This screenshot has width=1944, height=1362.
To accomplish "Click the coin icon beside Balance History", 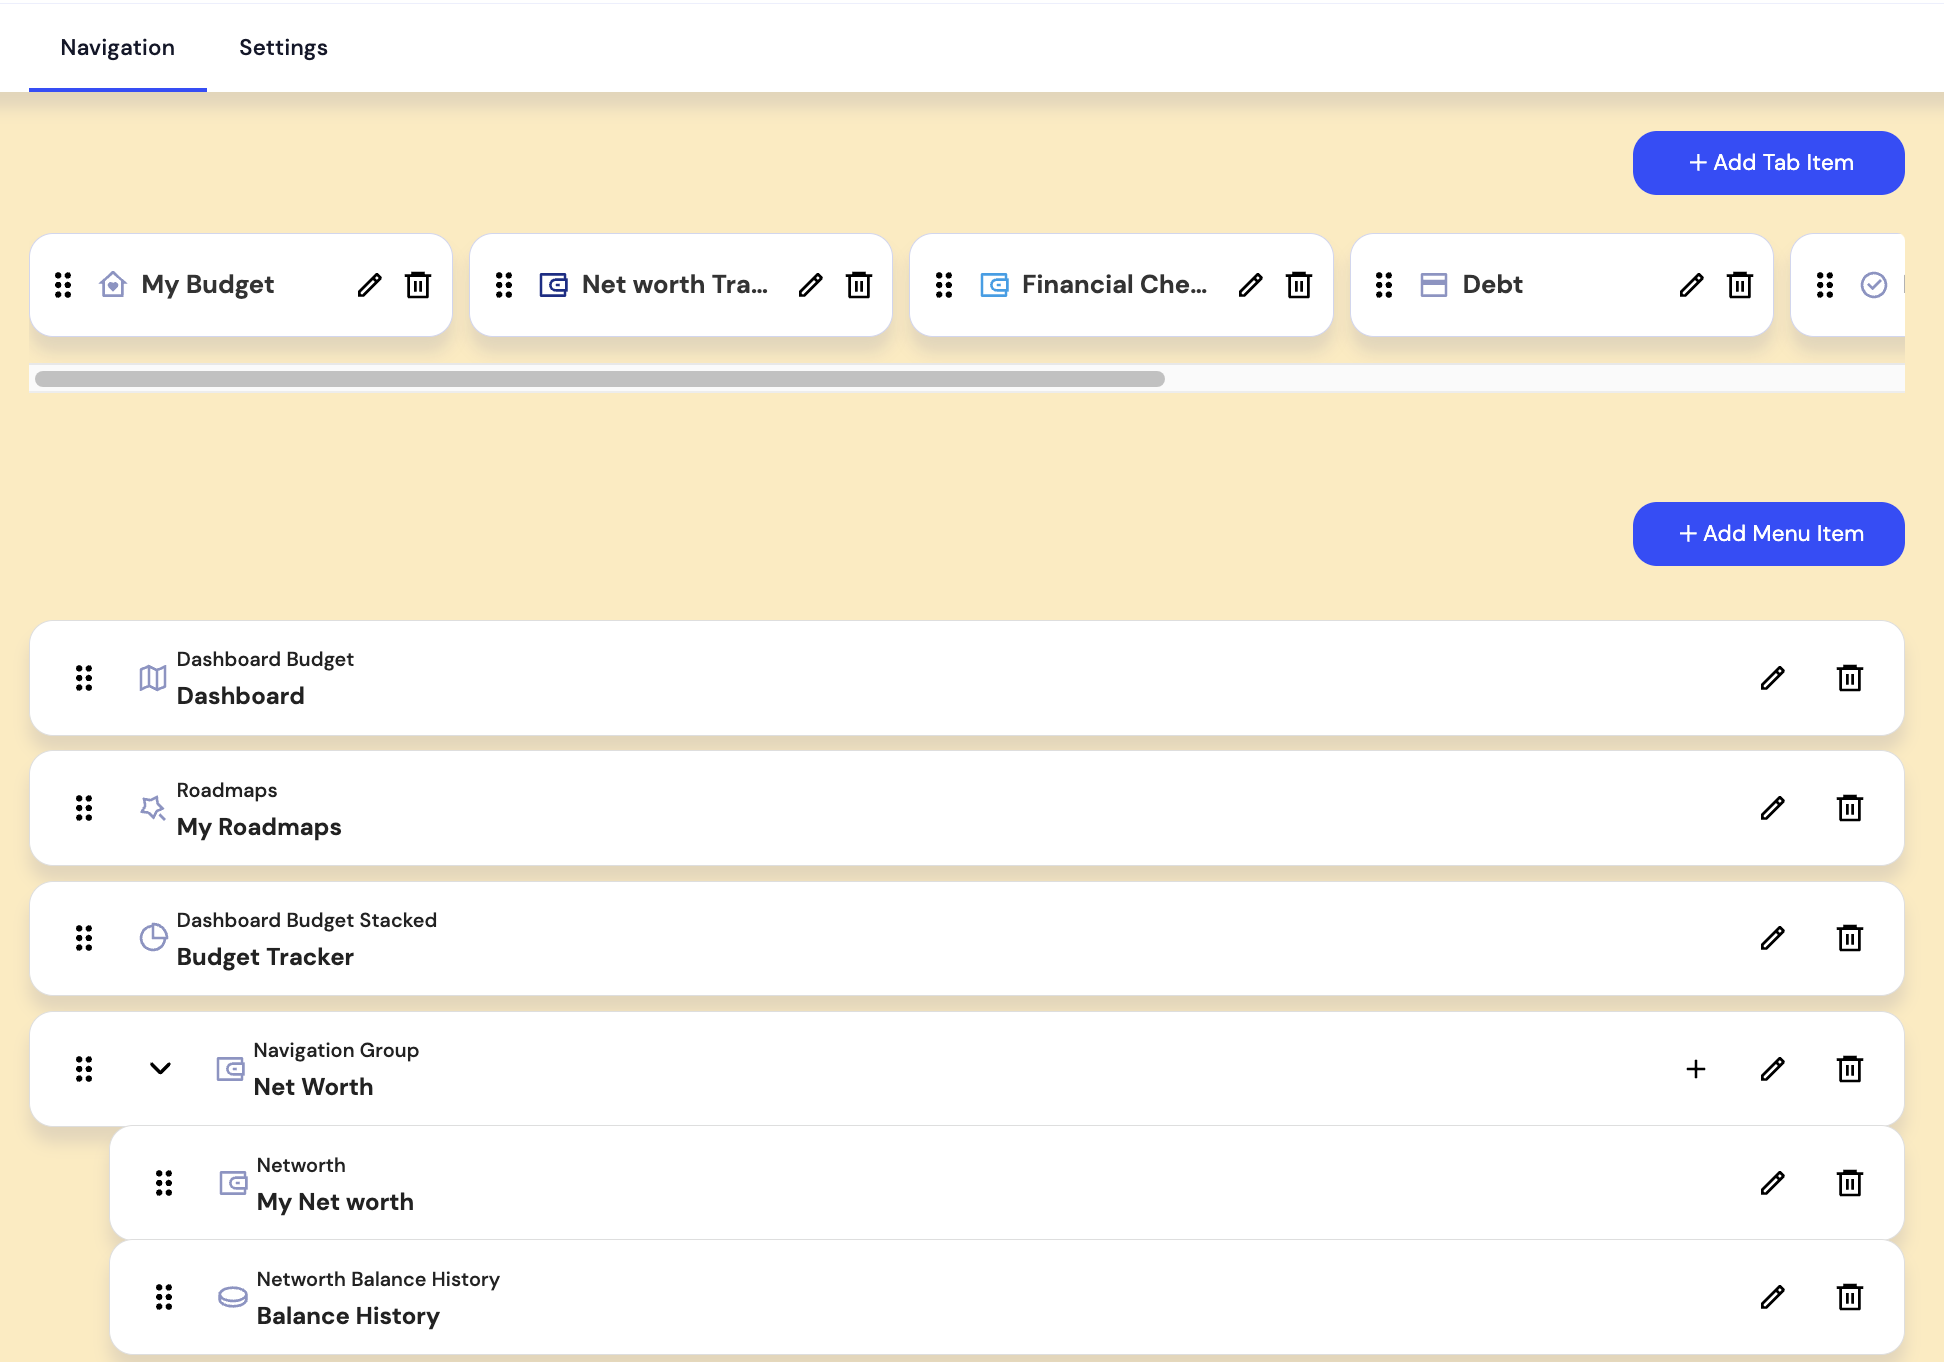I will (231, 1297).
